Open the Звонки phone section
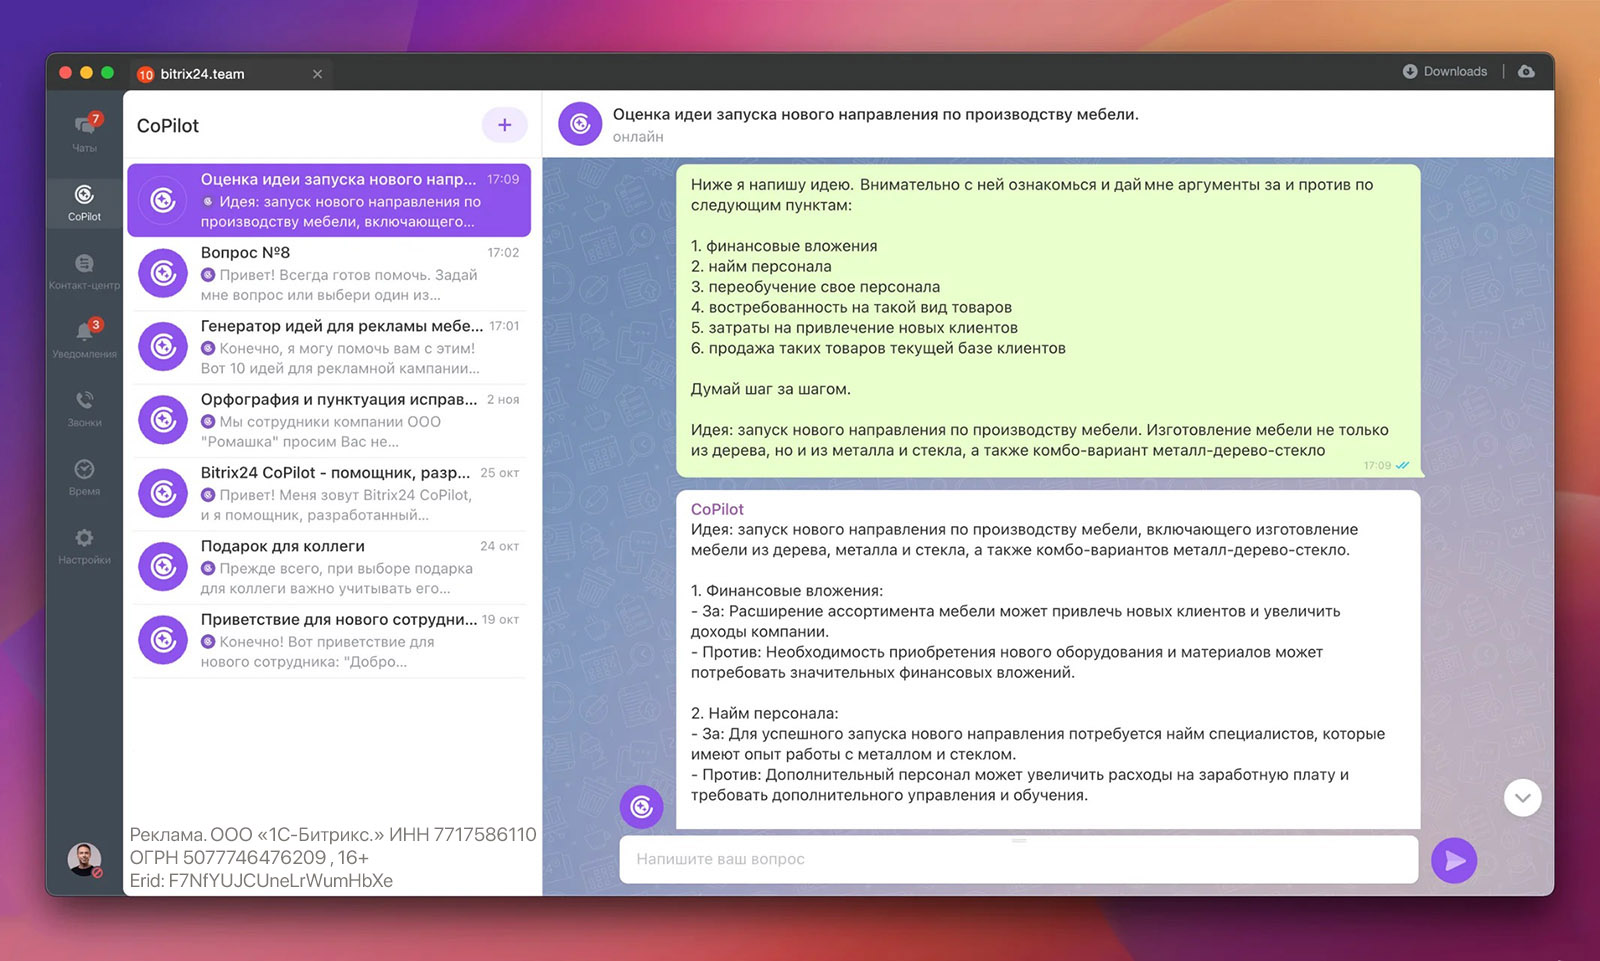The width and height of the screenshot is (1600, 961). coord(85,408)
